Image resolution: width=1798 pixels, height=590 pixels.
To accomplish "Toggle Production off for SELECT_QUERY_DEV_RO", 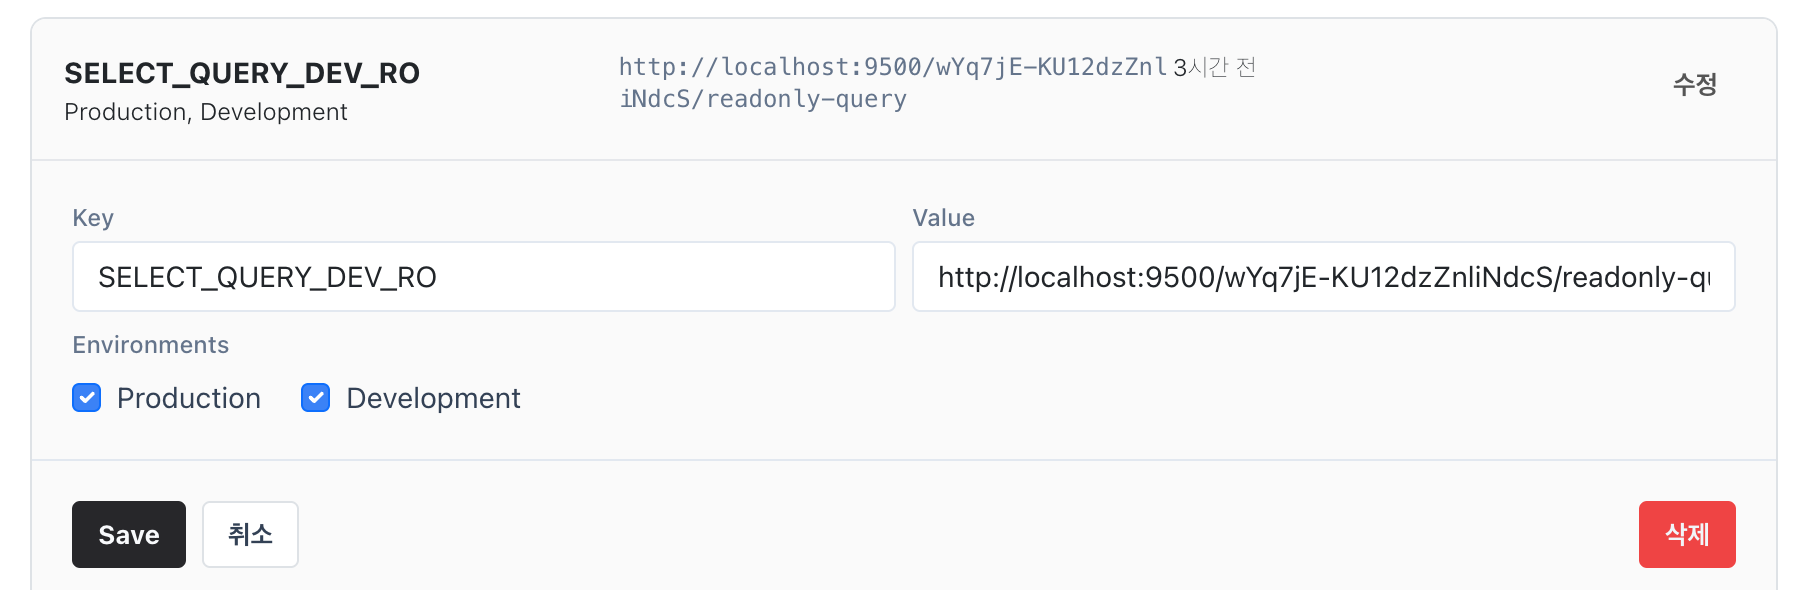I will click(86, 398).
